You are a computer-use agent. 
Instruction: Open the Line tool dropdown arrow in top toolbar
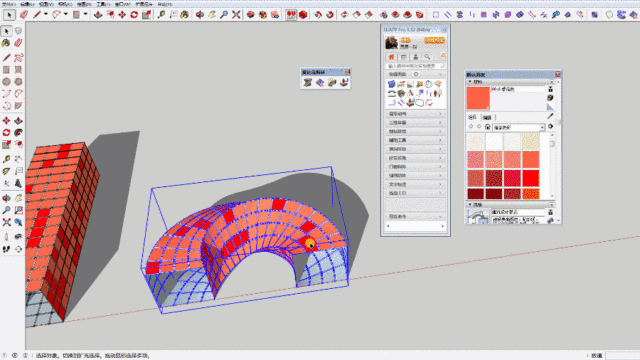click(46, 14)
